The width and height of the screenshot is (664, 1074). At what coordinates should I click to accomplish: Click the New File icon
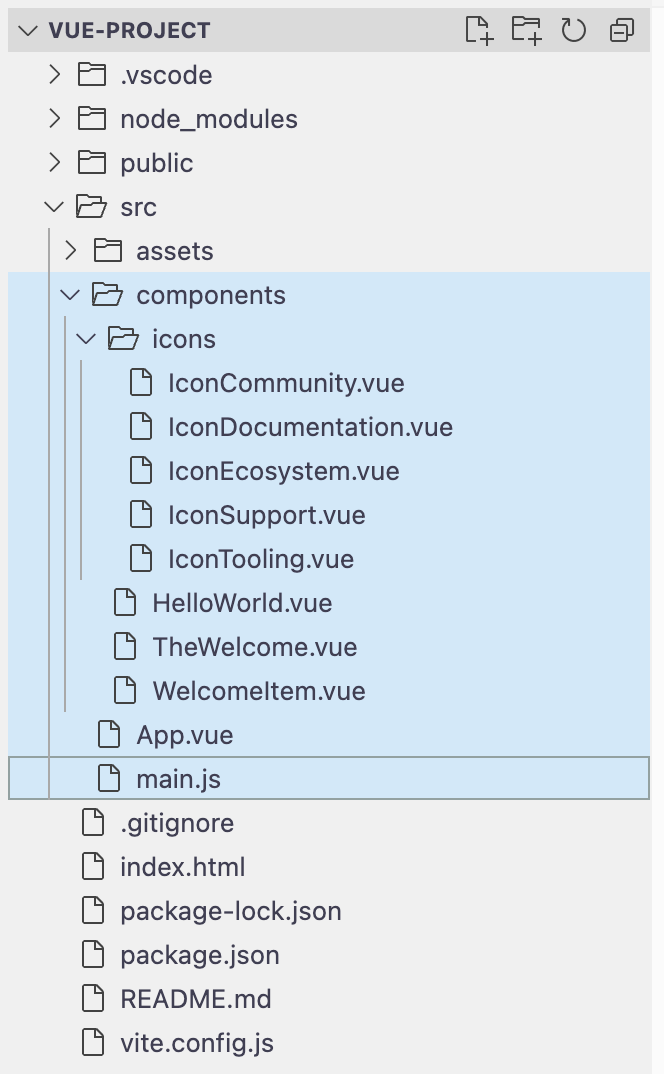click(x=480, y=31)
